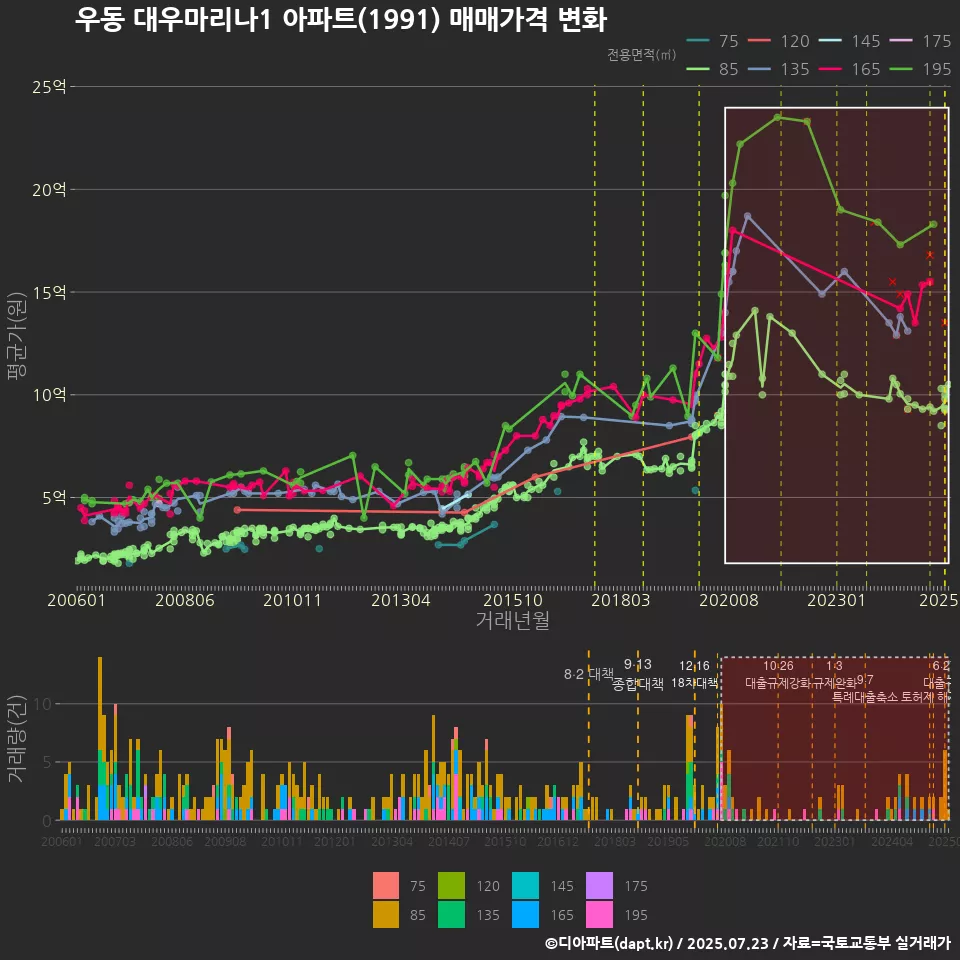This screenshot has width=960, height=960.
Task: Click the 10·26 대출규제강화 policy annotation
Action: (x=778, y=674)
